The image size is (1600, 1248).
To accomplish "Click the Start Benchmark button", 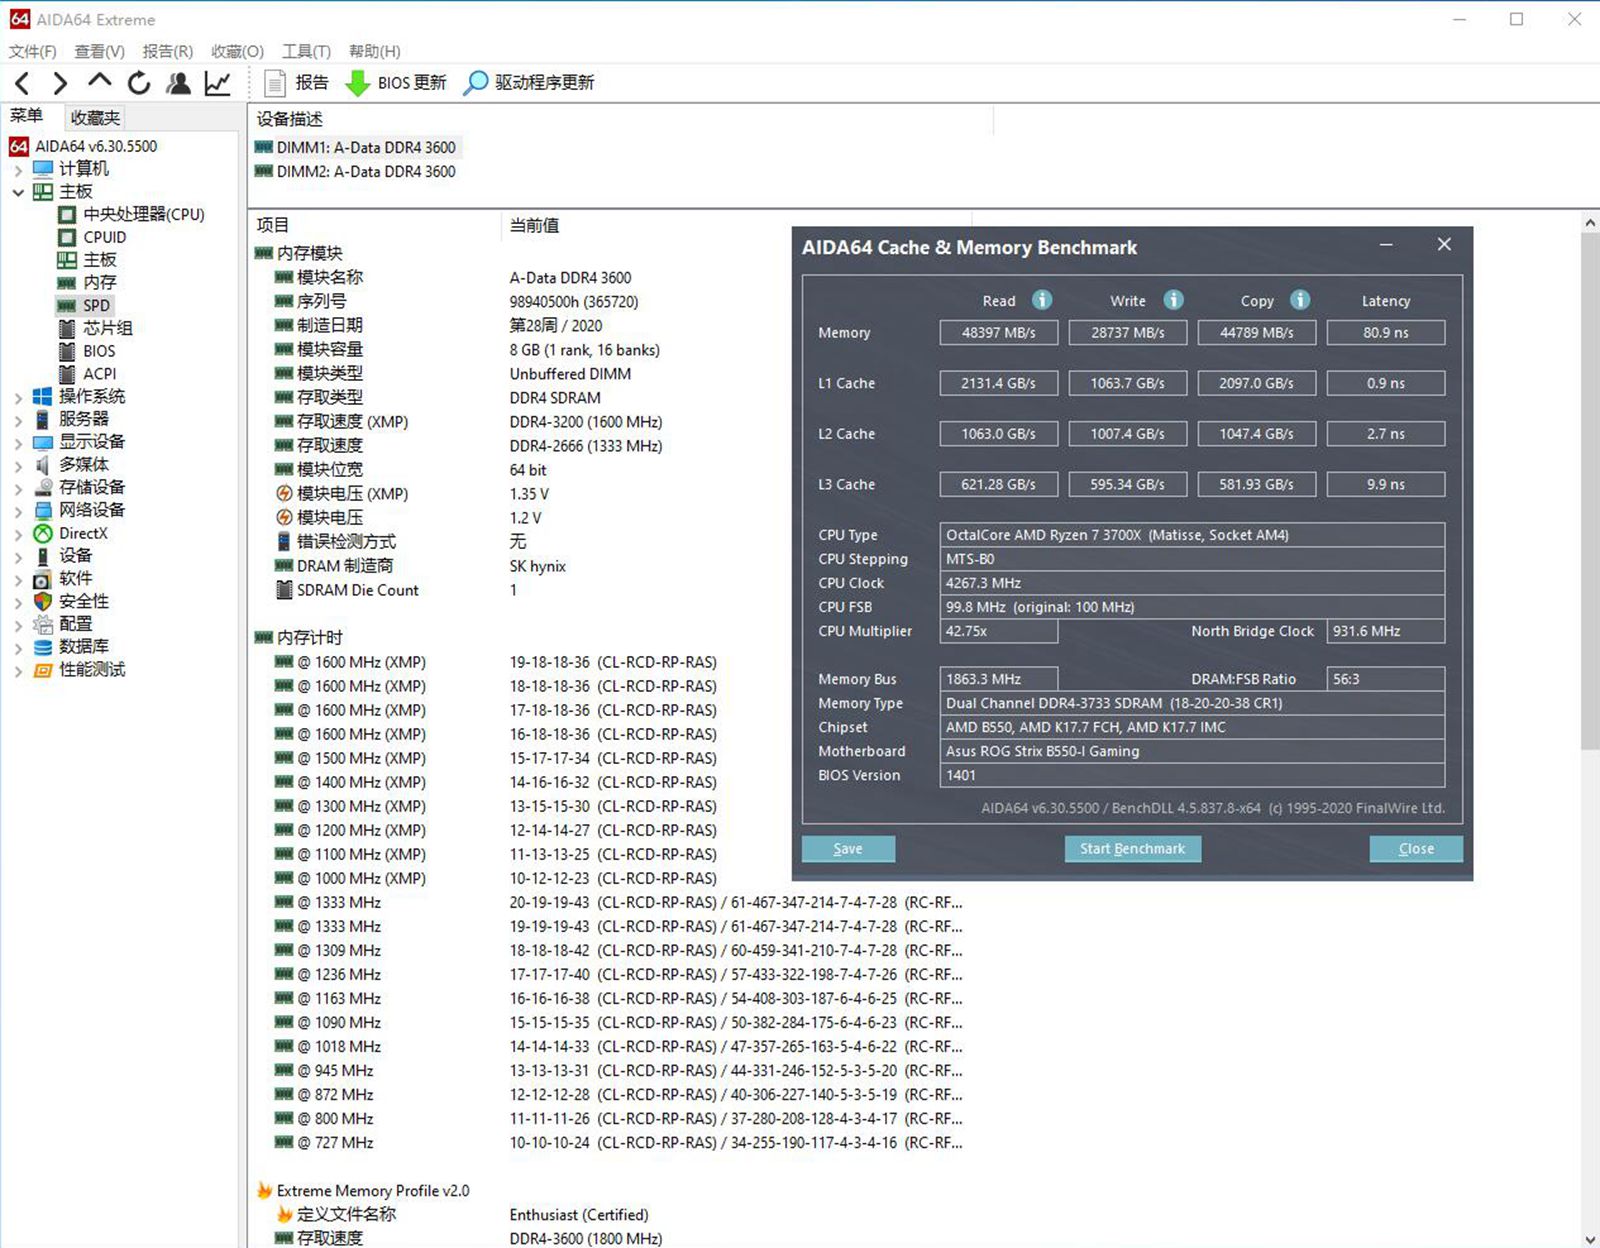I will (x=1132, y=848).
